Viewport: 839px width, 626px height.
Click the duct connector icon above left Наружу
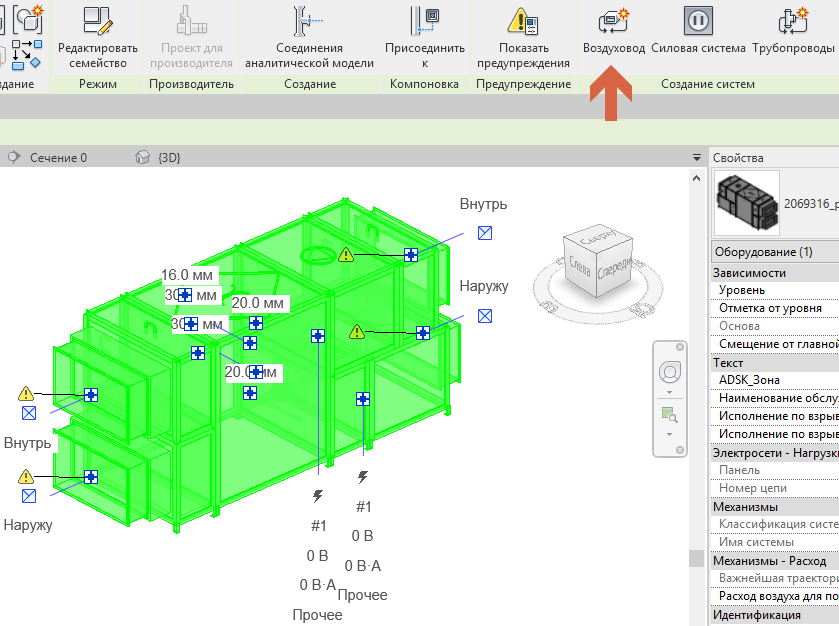(x=29, y=496)
